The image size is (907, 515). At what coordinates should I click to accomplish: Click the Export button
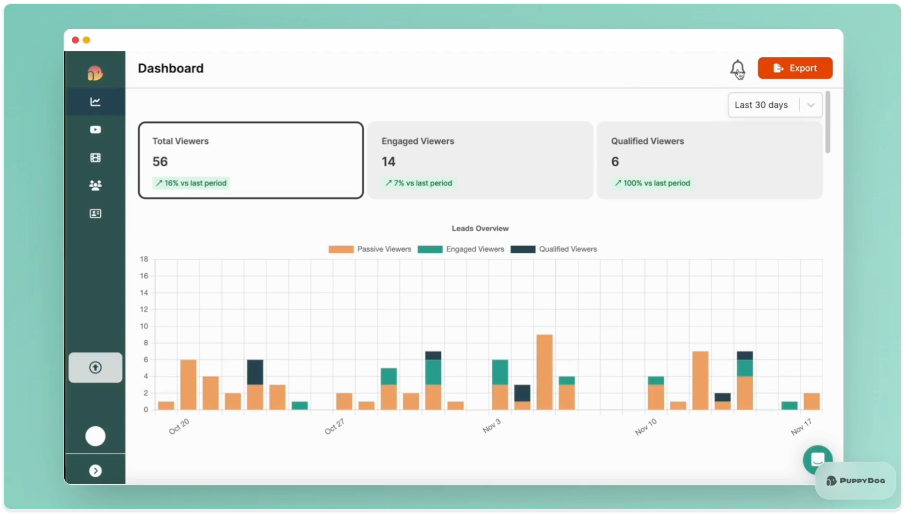click(795, 68)
